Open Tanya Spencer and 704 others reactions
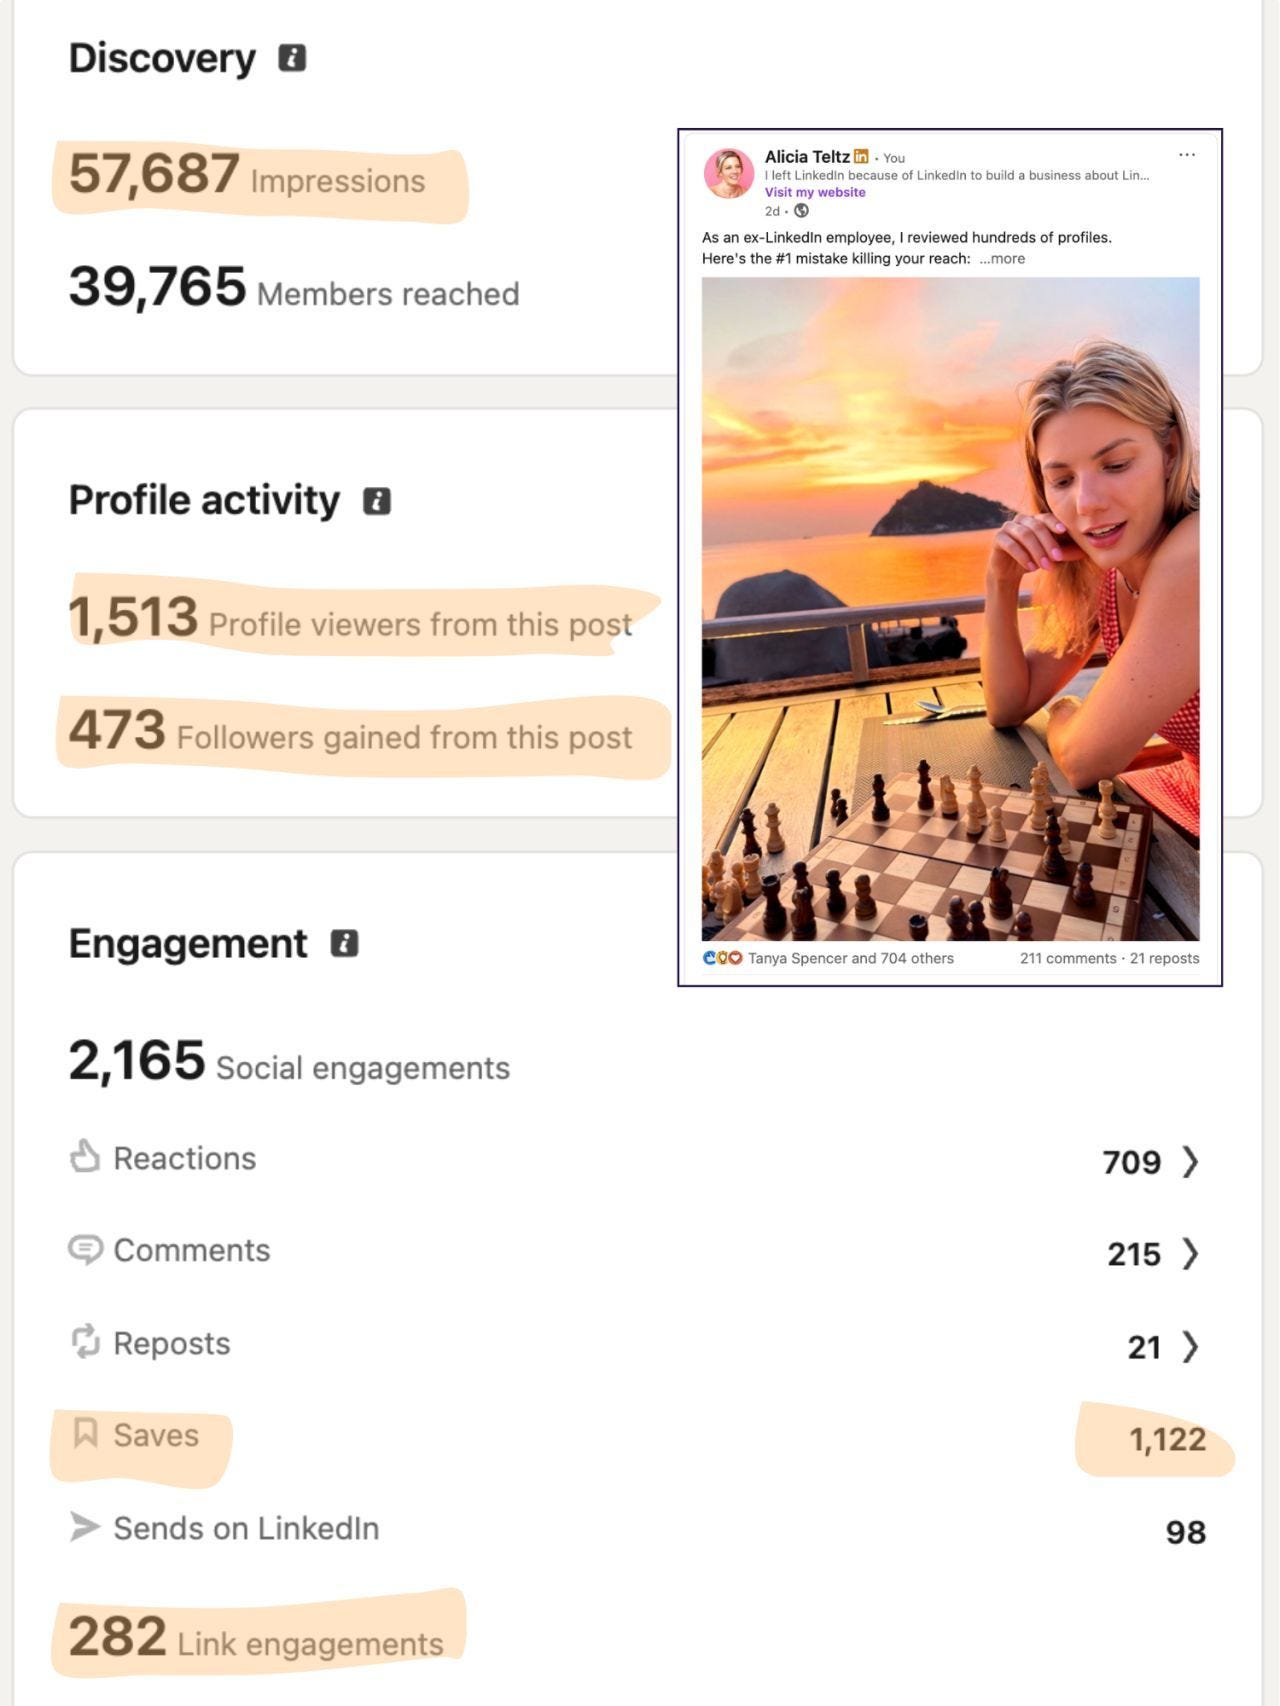 click(851, 958)
